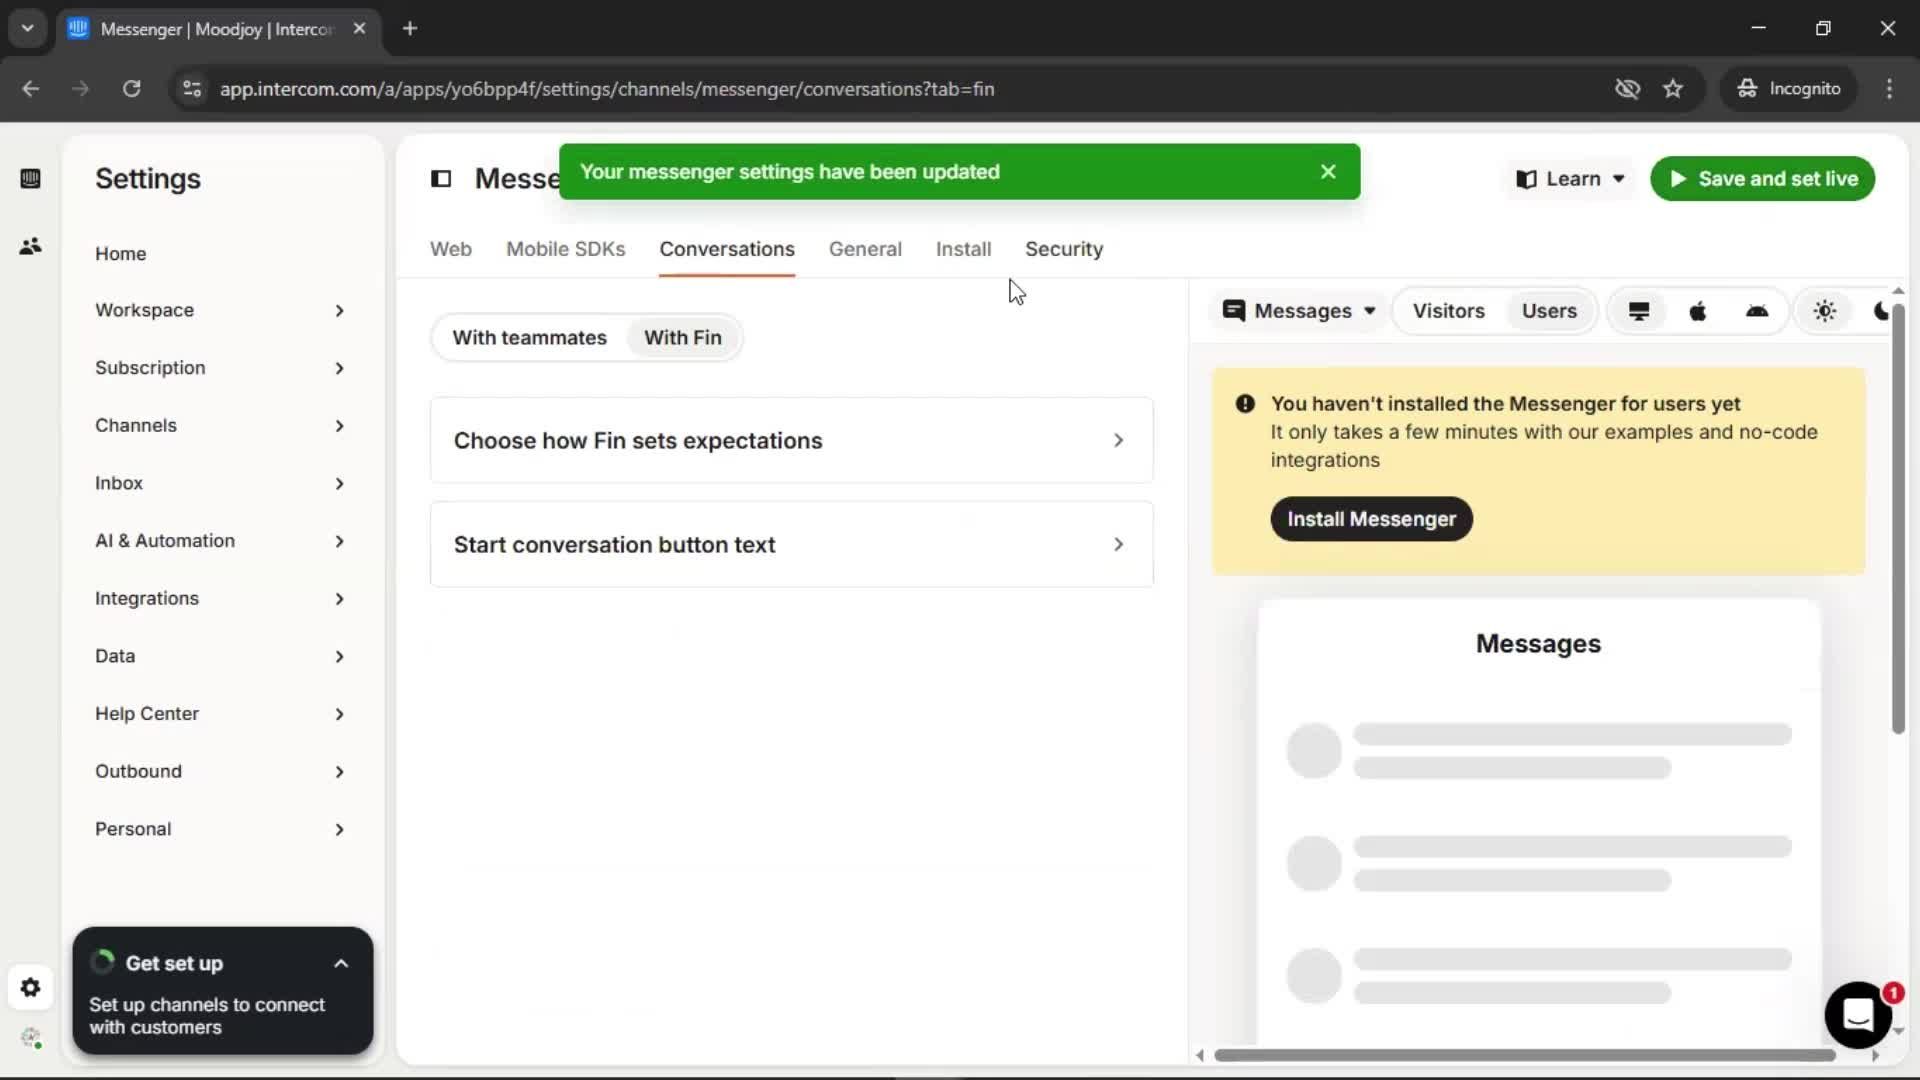Switch to the Install tab
This screenshot has width=1920, height=1080.
963,250
